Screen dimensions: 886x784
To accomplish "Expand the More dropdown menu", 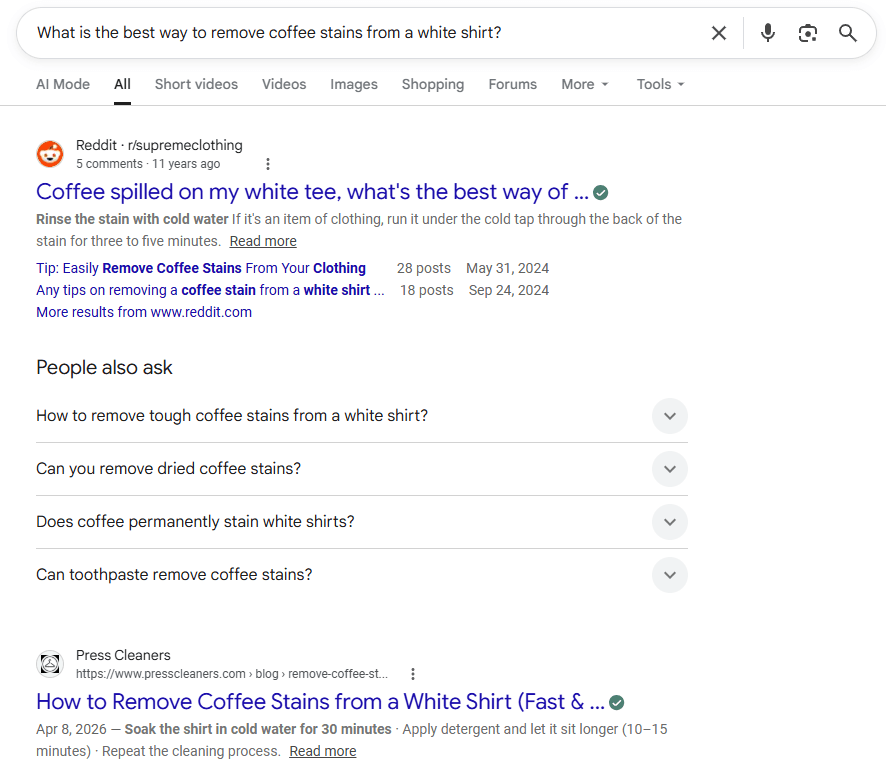I will click(585, 84).
